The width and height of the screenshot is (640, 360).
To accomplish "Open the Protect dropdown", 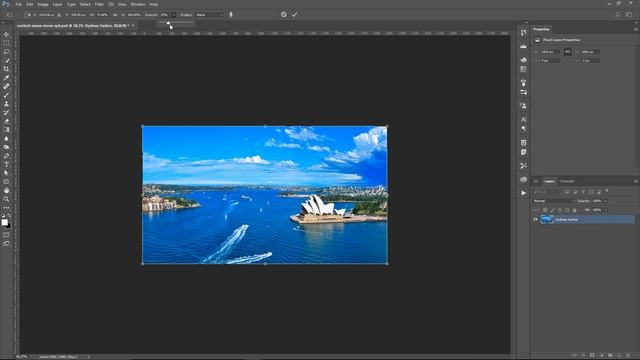I will click(x=210, y=15).
